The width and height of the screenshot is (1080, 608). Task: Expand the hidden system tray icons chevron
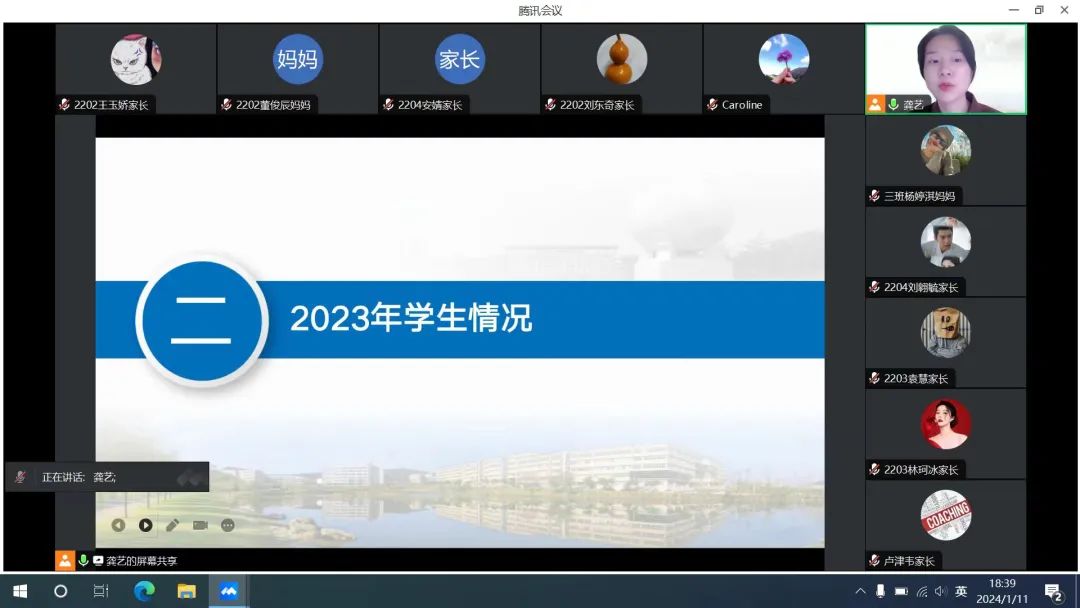coord(860,591)
